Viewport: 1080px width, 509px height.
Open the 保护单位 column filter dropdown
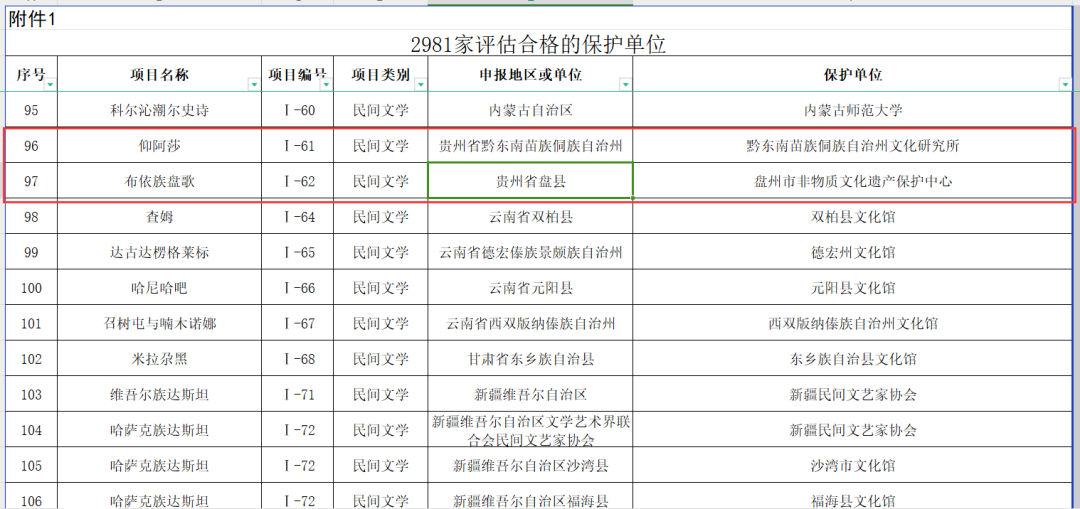click(x=1063, y=84)
